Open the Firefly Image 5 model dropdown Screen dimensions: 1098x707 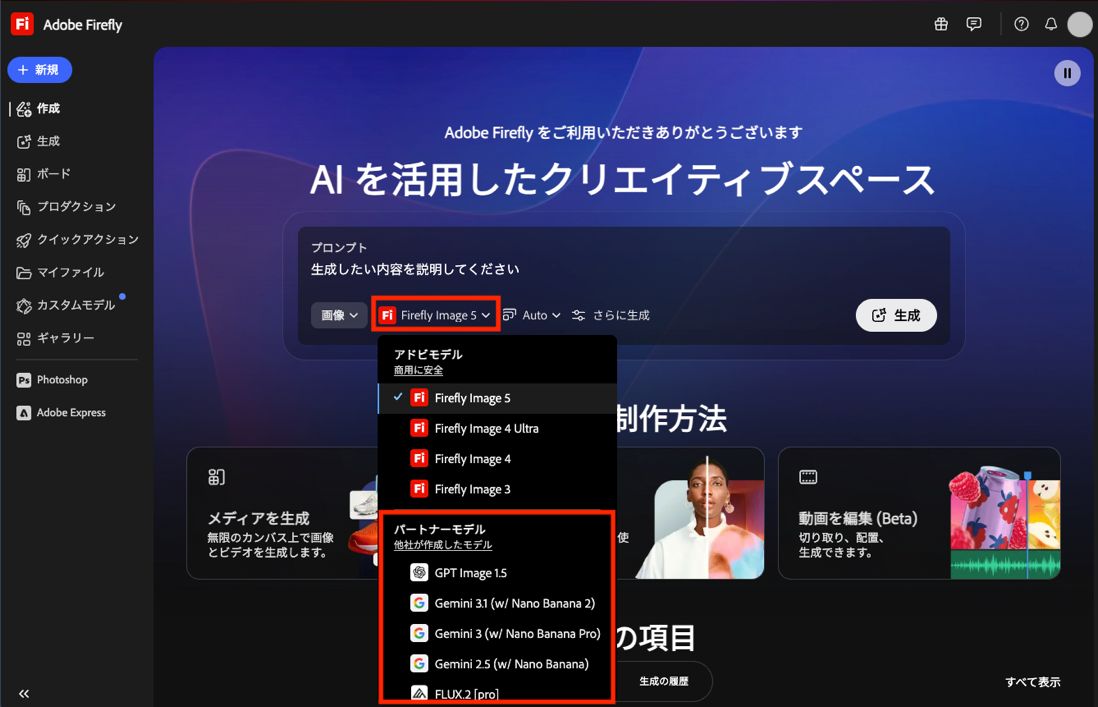tap(436, 316)
